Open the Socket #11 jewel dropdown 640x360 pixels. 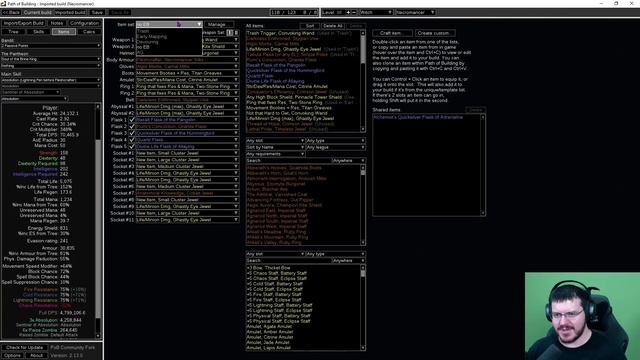(x=187, y=220)
